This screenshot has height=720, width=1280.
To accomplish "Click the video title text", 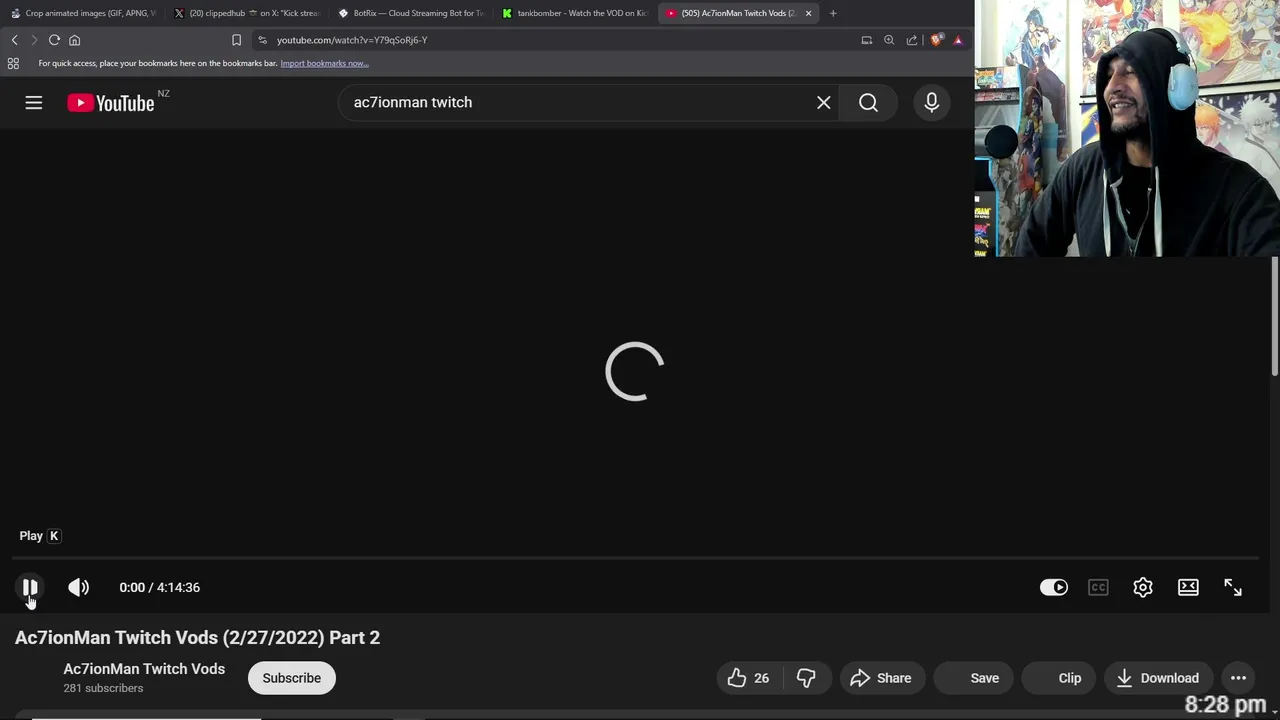I will click(197, 637).
